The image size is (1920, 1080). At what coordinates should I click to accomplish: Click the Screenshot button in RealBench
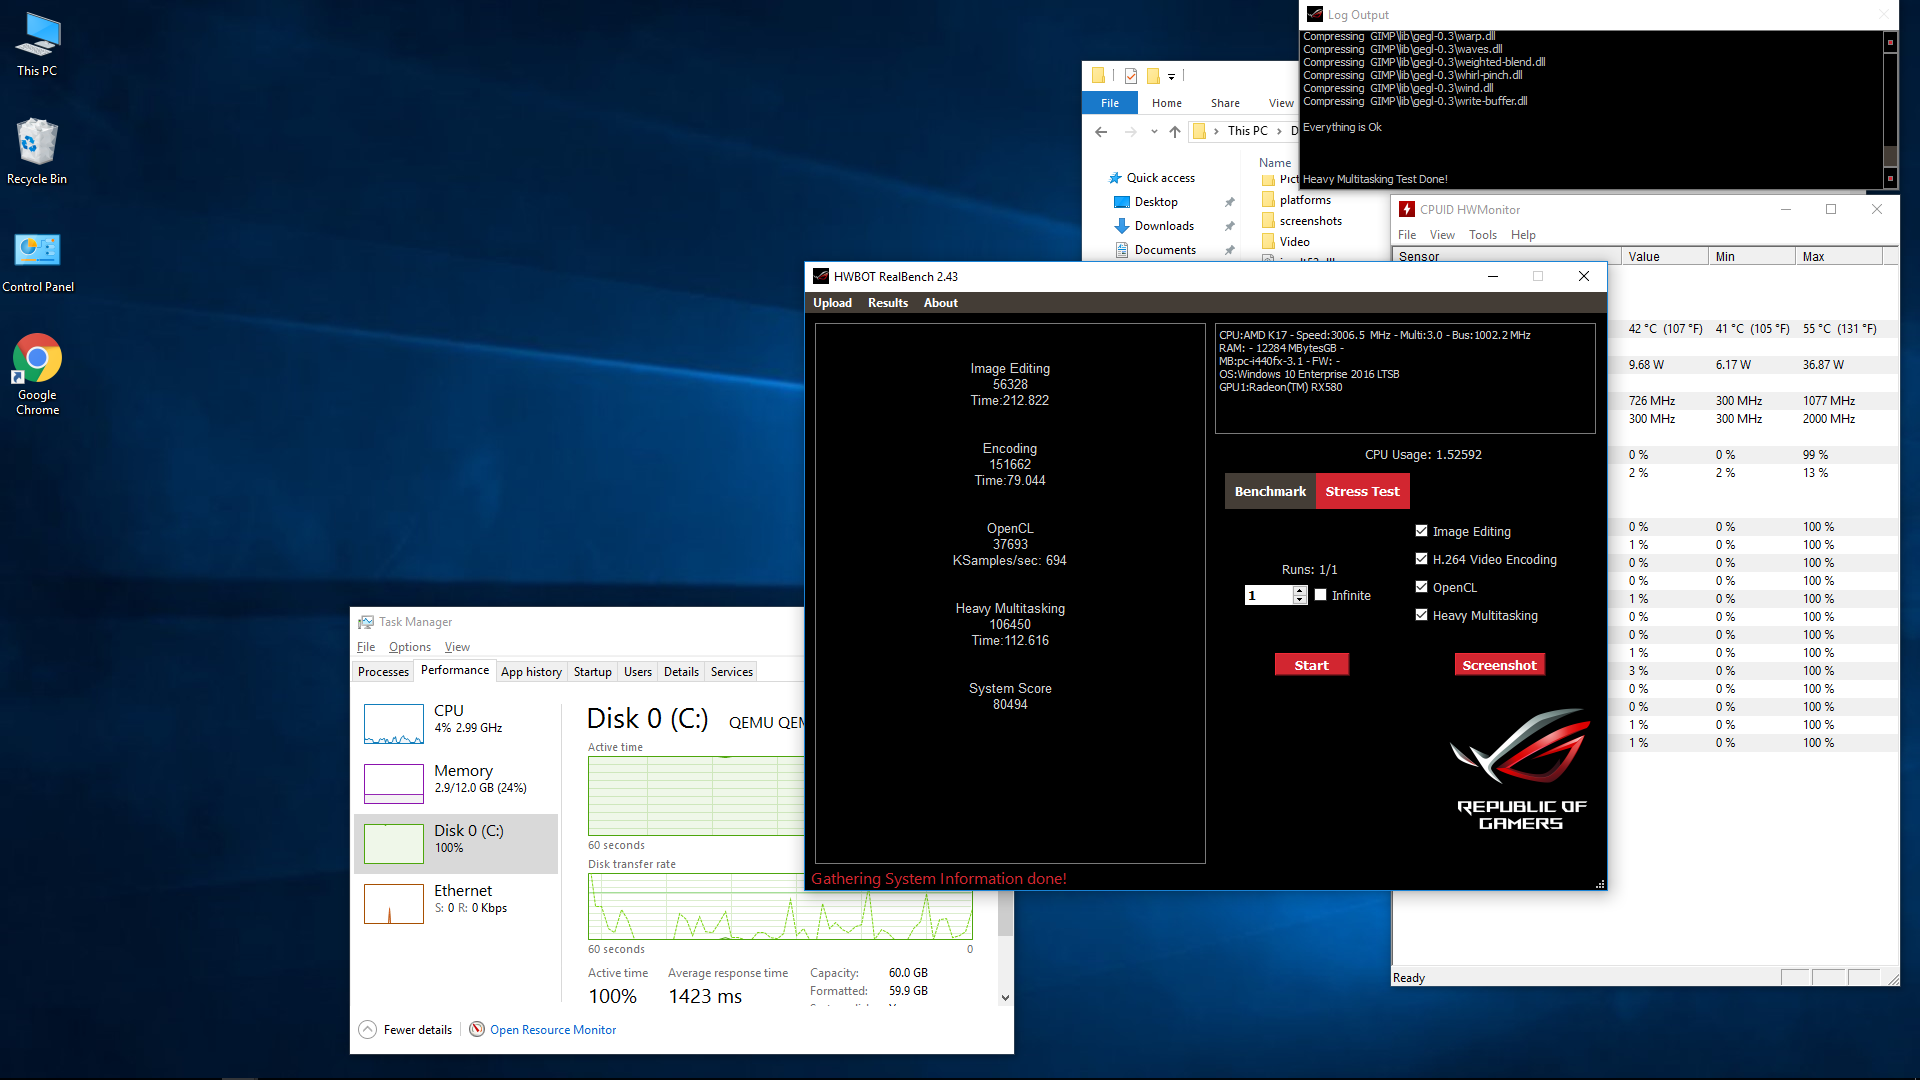[1499, 665]
